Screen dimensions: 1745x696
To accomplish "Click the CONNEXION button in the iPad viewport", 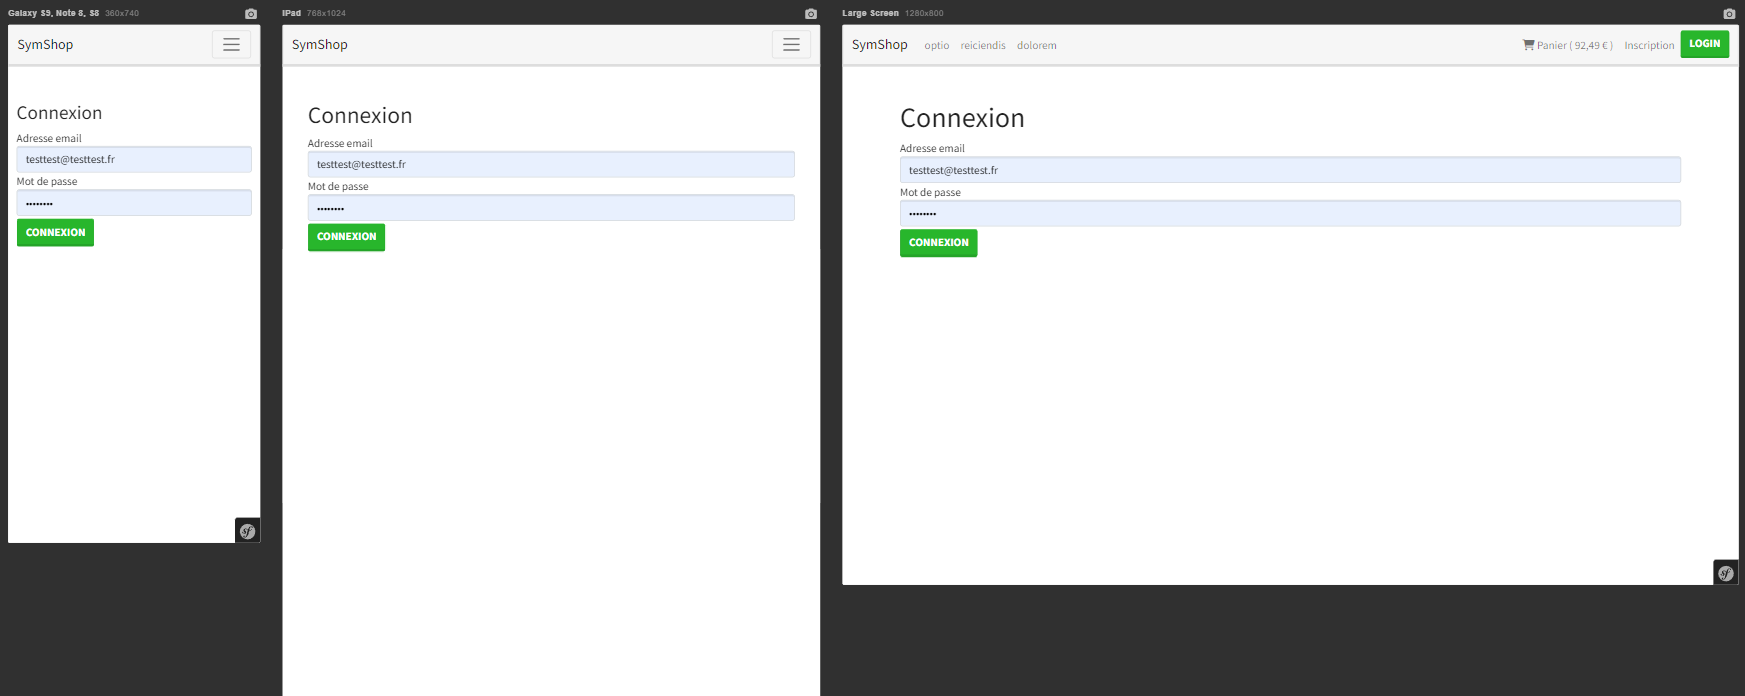I will click(346, 237).
